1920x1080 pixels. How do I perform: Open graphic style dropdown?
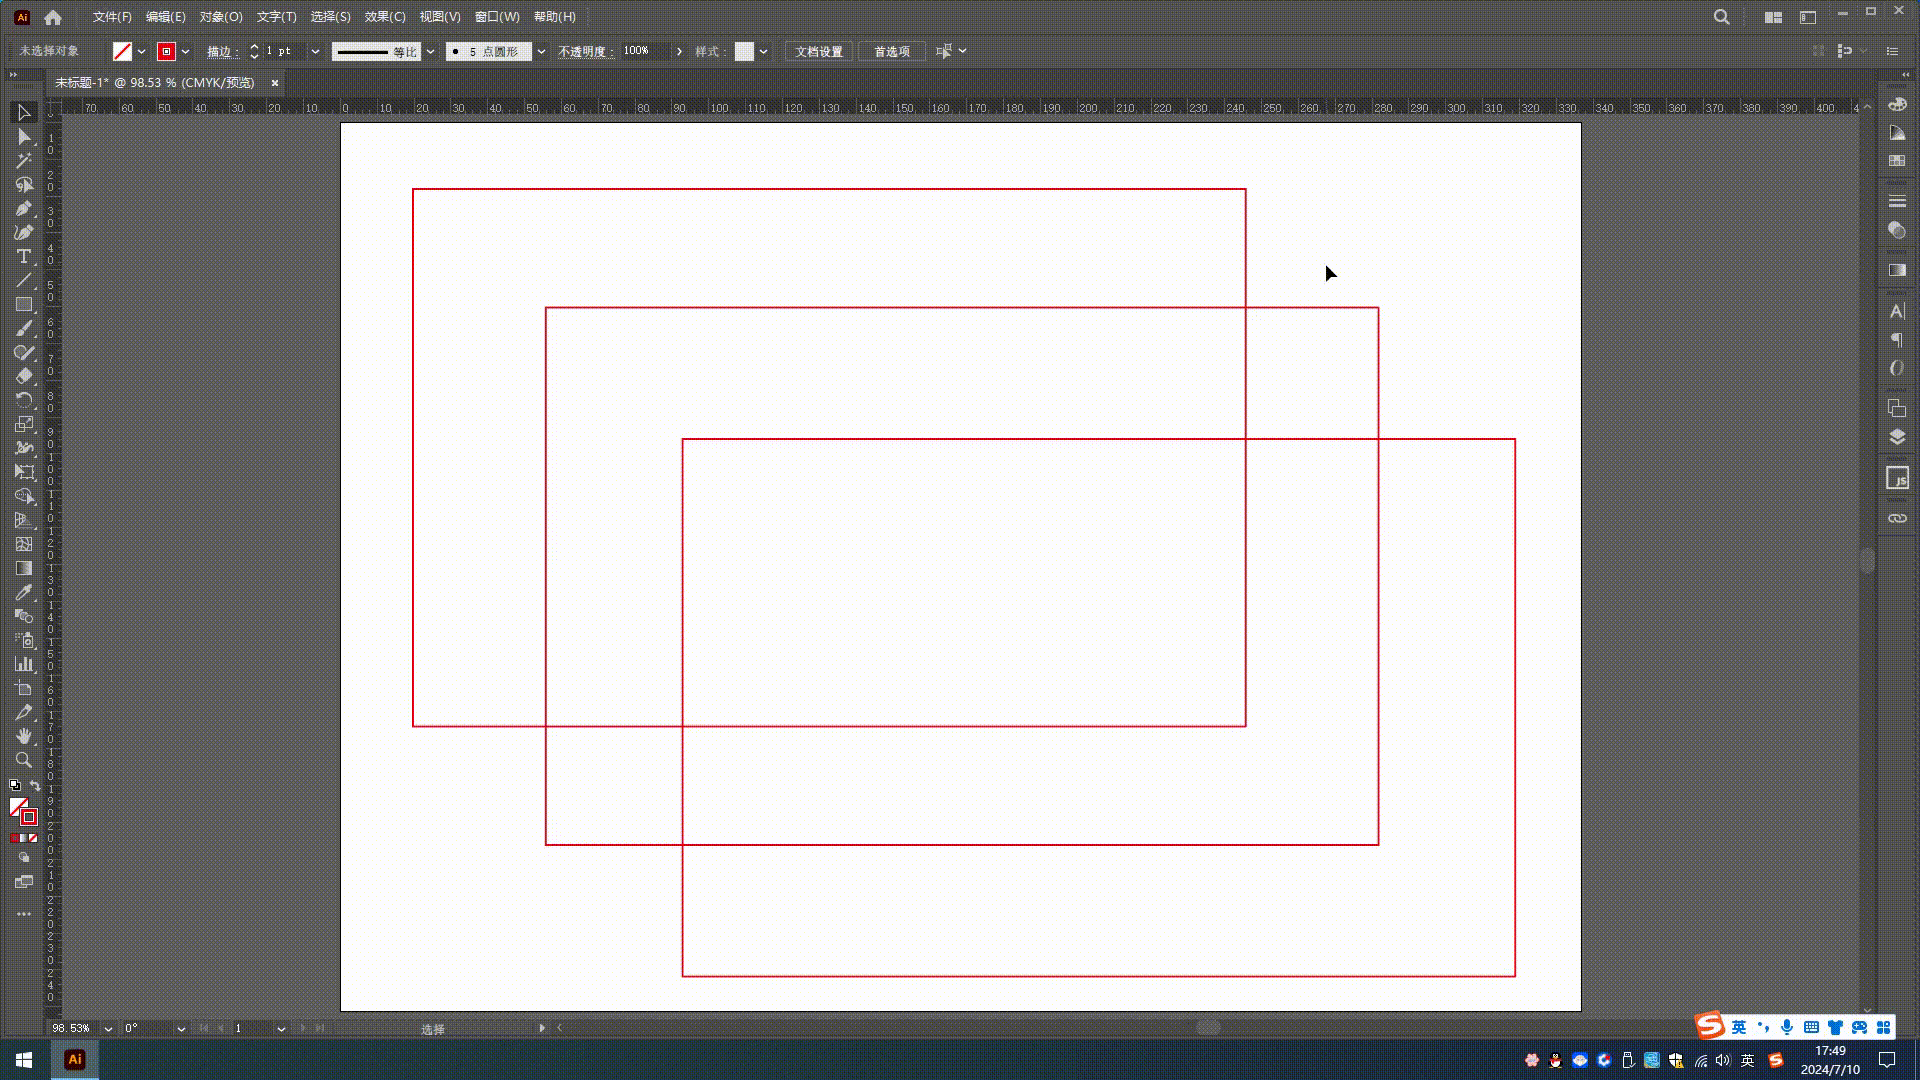[763, 51]
